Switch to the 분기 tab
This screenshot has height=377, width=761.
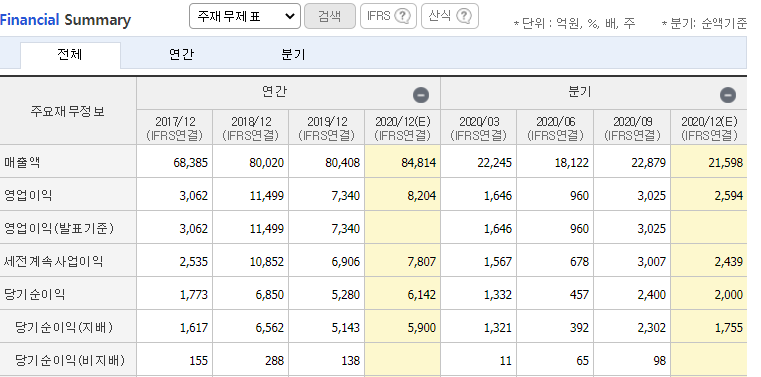293,54
